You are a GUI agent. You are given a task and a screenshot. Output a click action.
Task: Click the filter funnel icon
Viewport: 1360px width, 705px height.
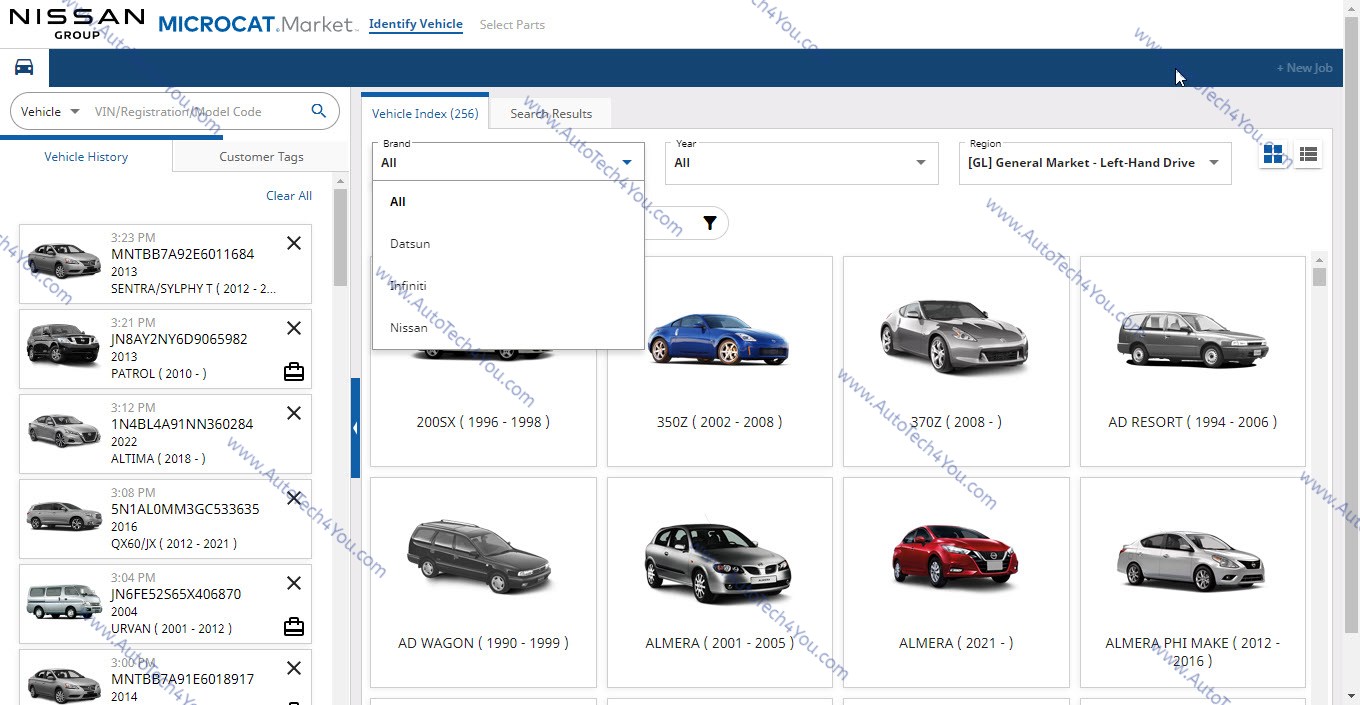tap(709, 223)
